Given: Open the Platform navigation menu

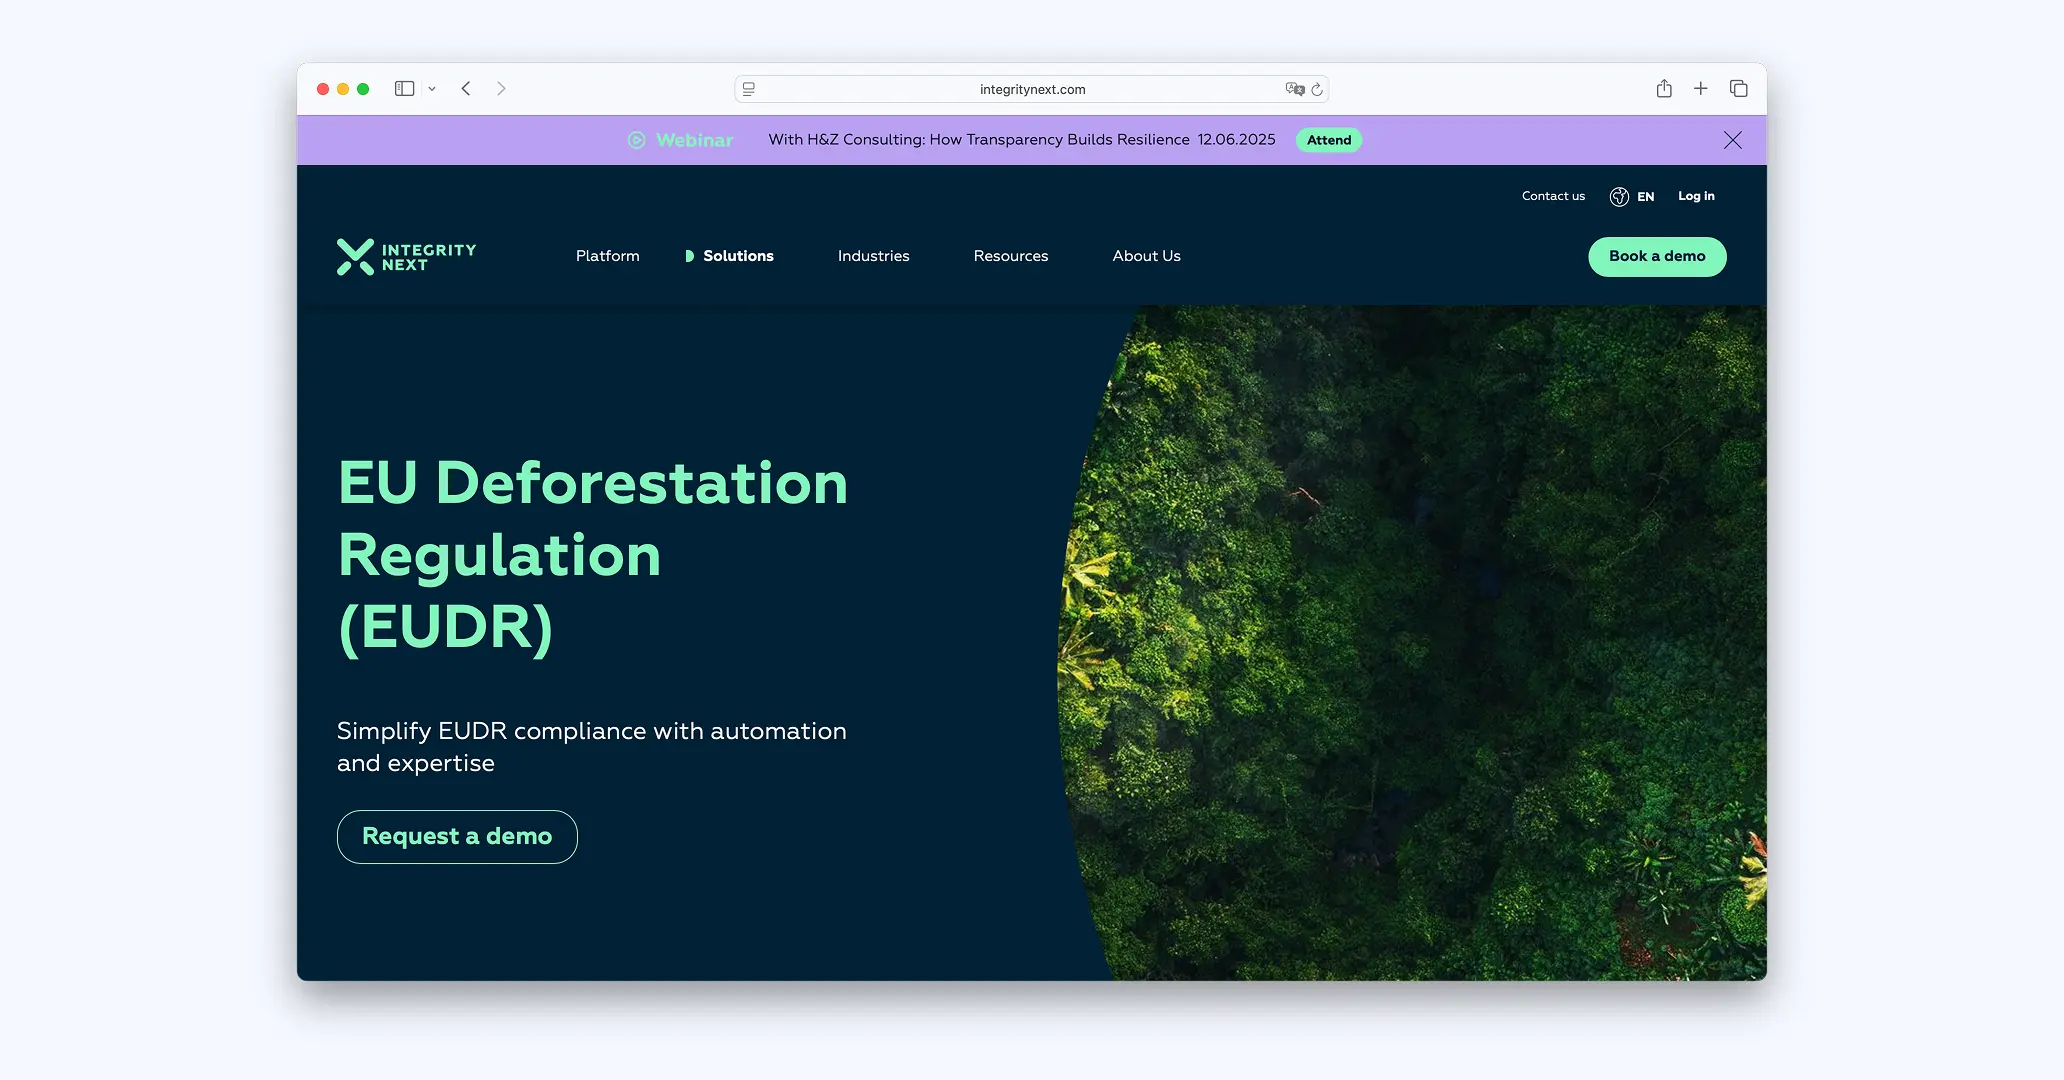Looking at the screenshot, I should (607, 256).
